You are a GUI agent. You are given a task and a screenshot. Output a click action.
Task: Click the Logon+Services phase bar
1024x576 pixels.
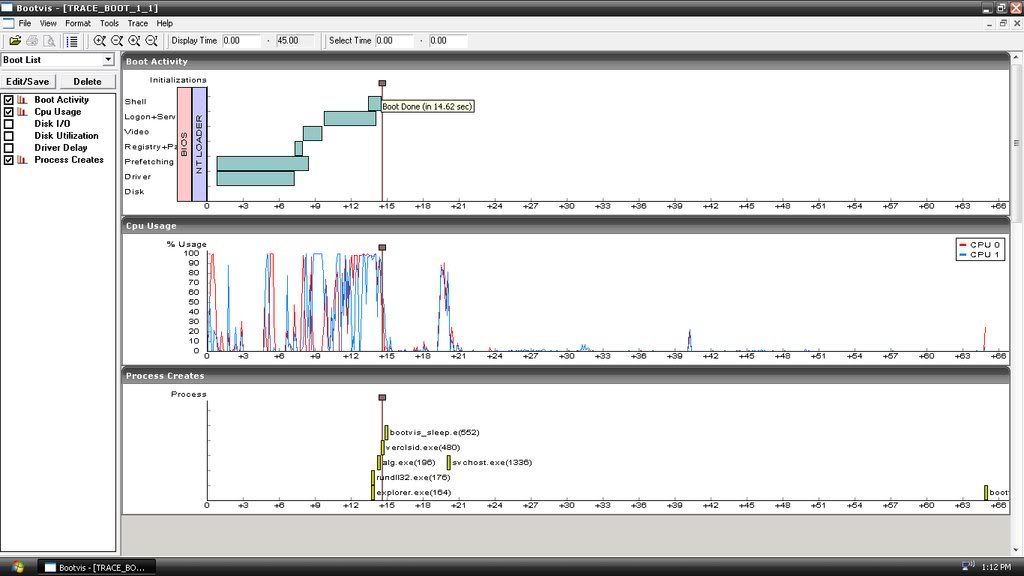coord(350,118)
